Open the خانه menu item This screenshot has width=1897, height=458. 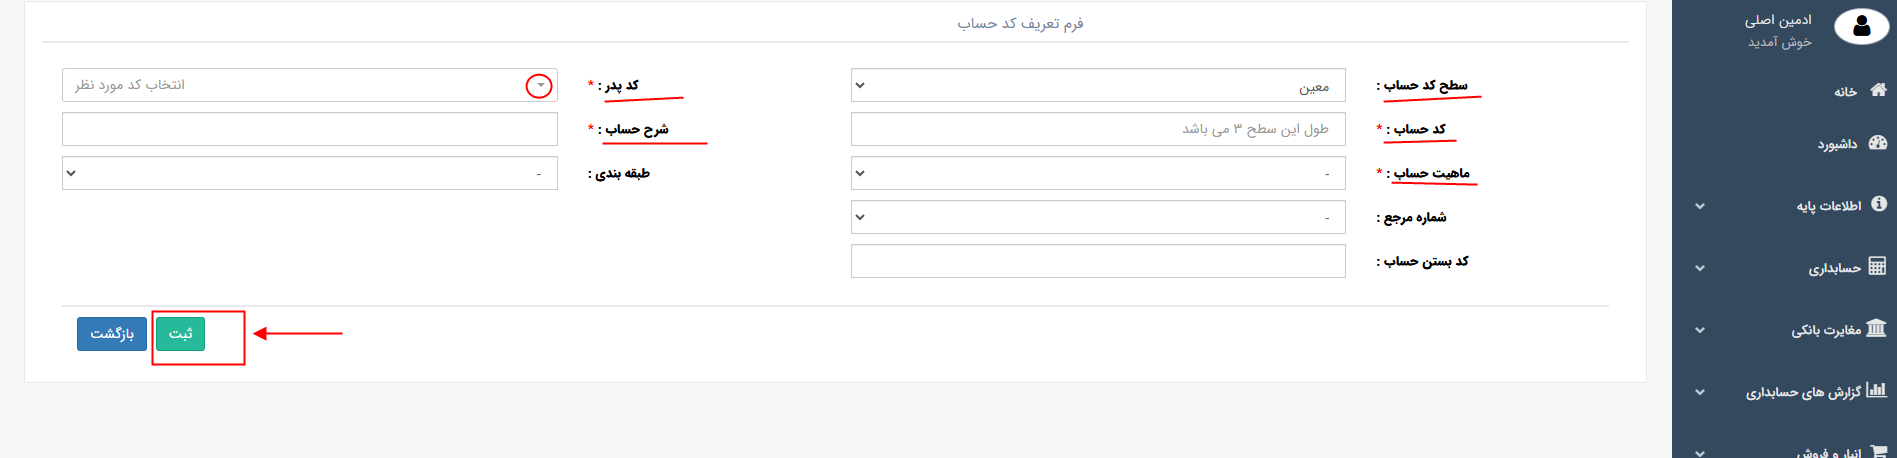pyautogui.click(x=1845, y=92)
